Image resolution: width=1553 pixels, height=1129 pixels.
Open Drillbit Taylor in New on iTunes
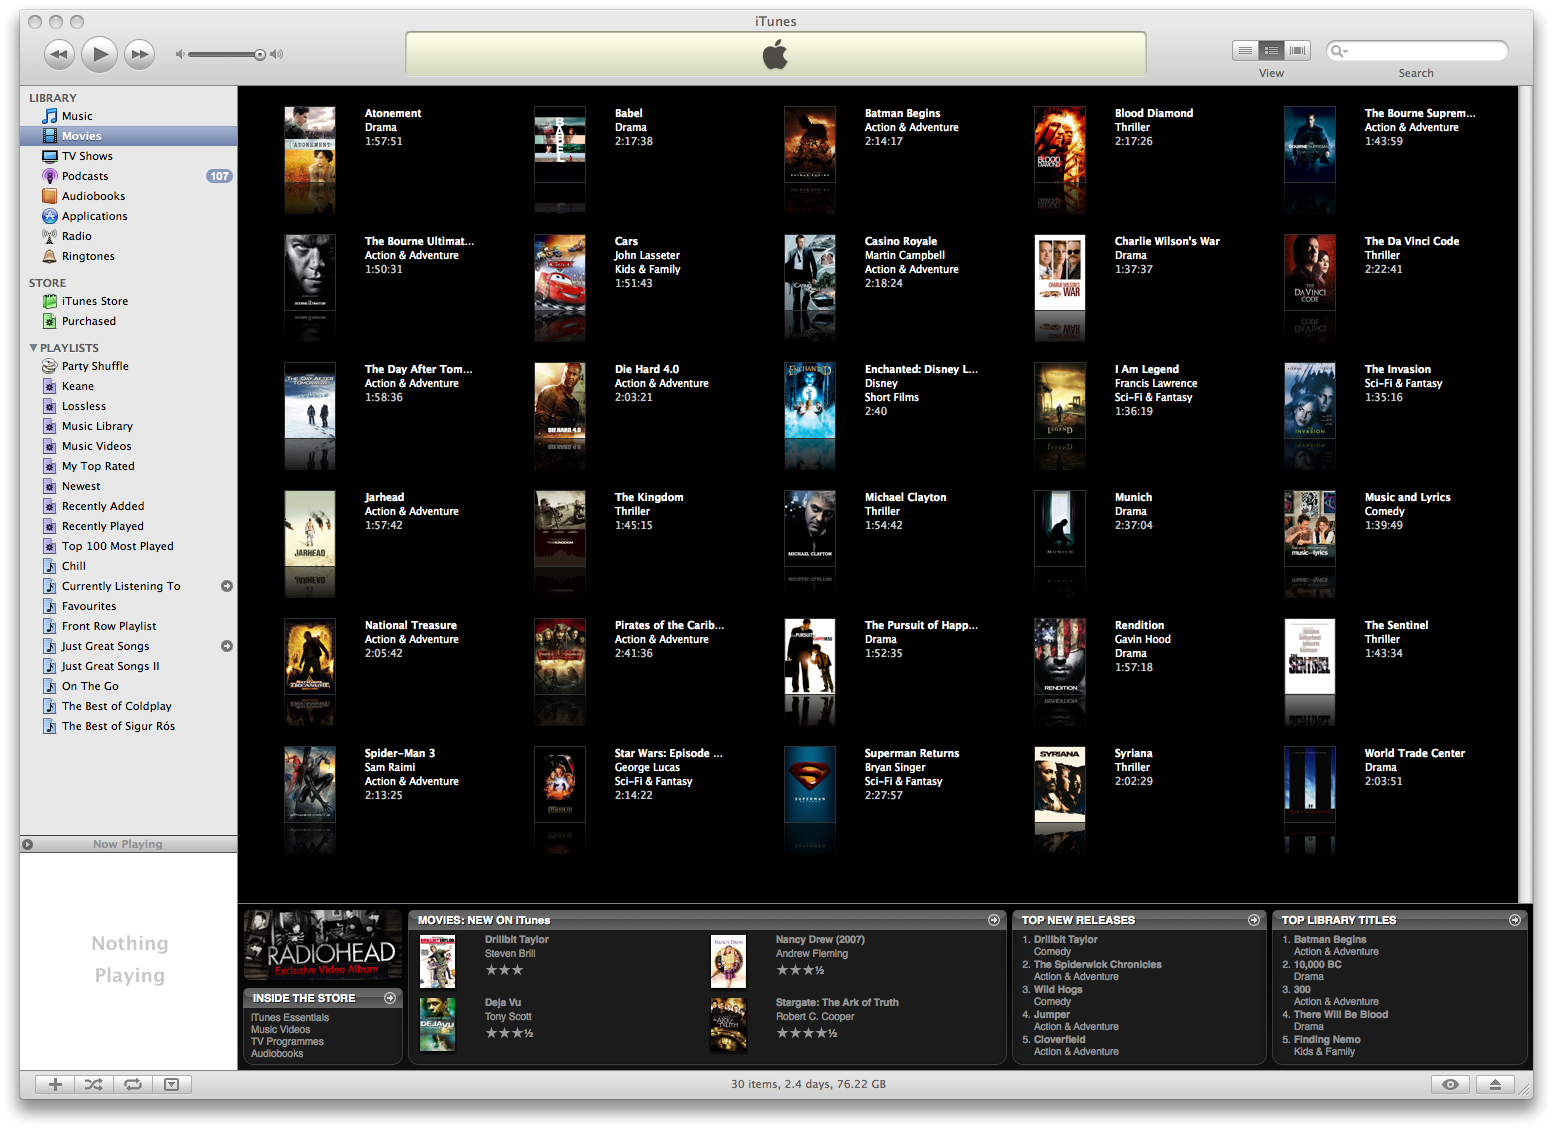517,940
